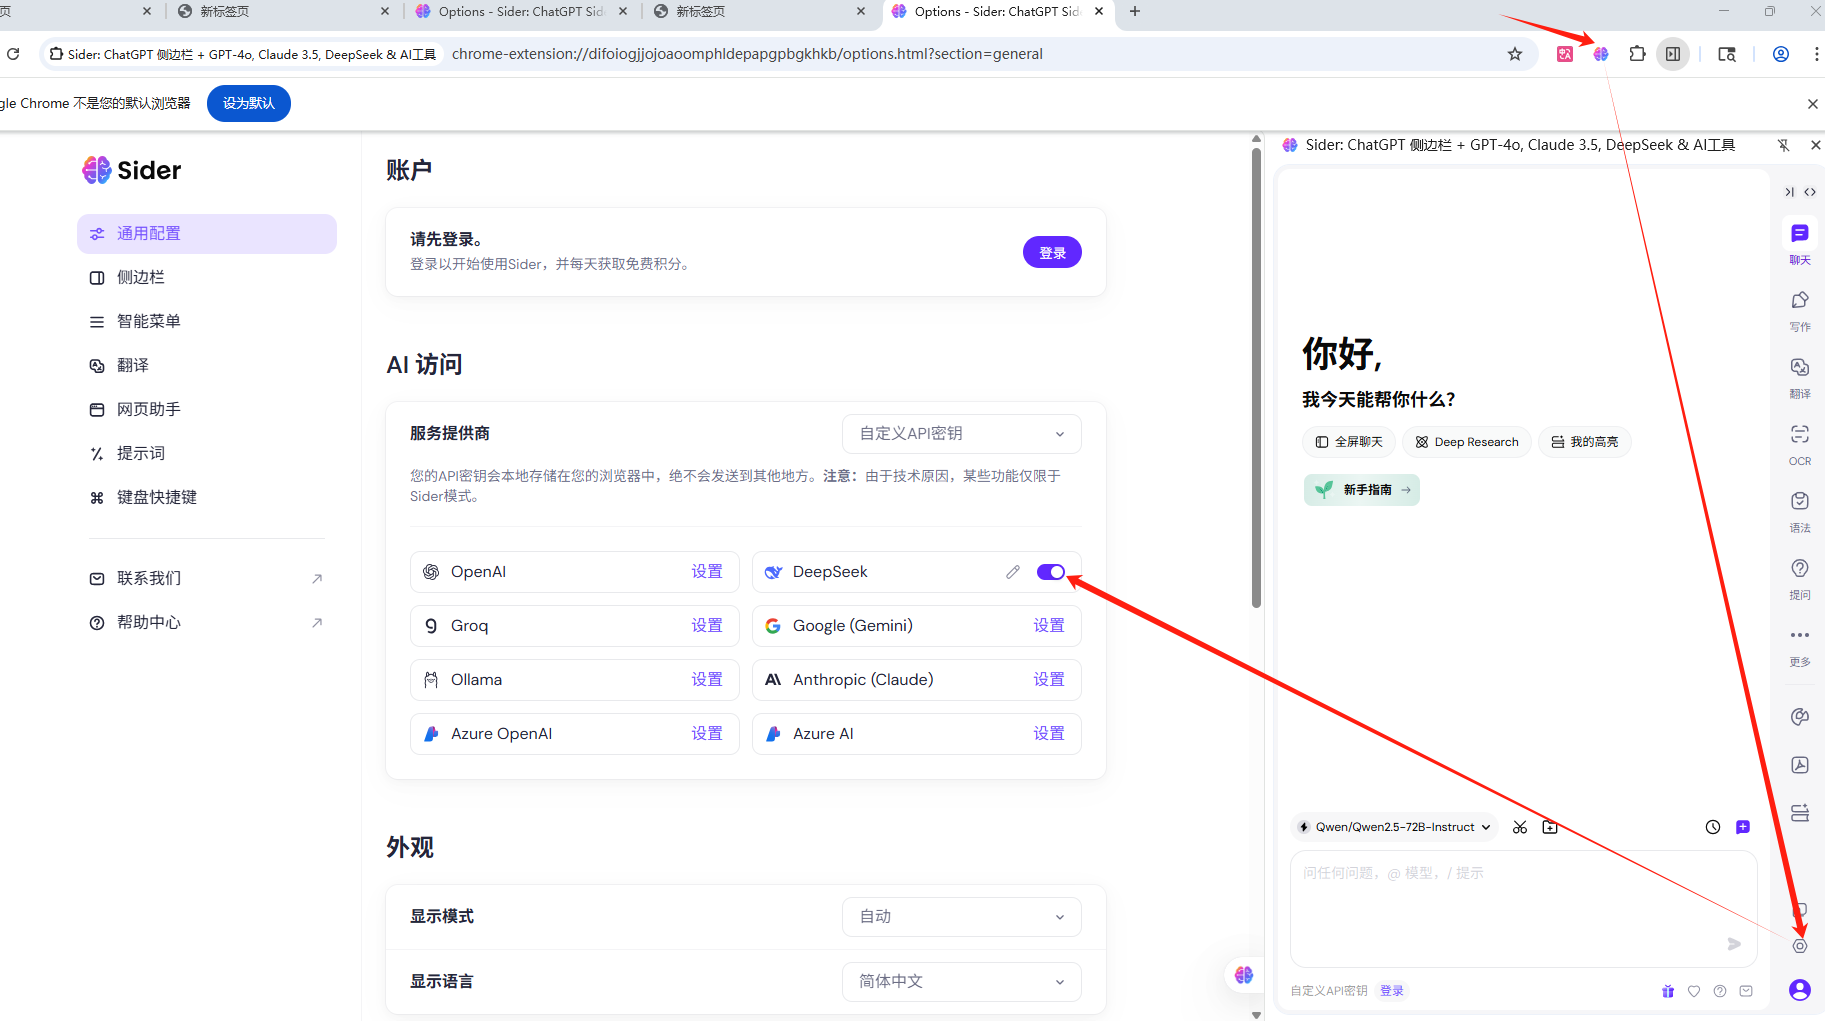Click the send arrow in the chat input
1825x1021 pixels.
point(1734,944)
